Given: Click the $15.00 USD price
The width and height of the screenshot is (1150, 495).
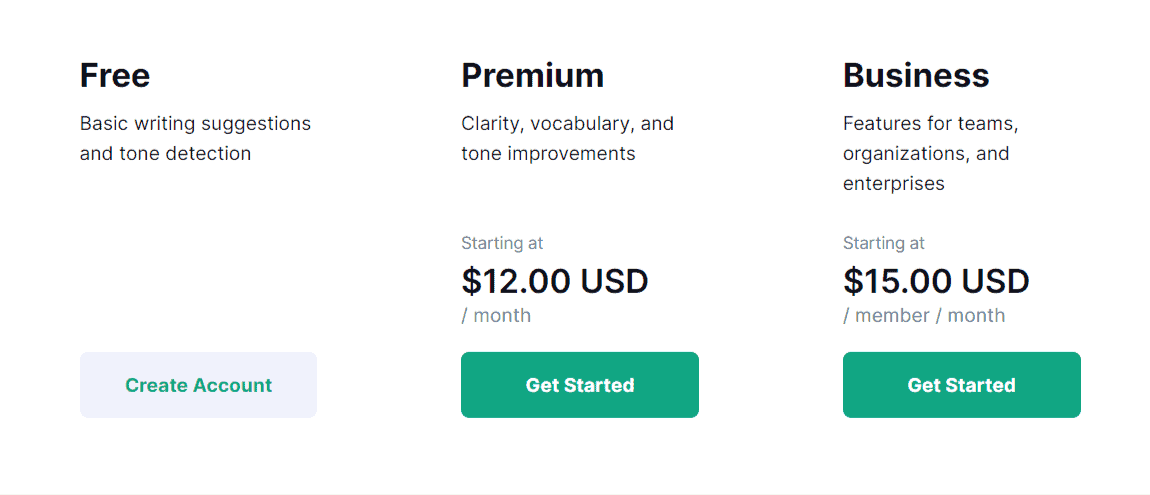Looking at the screenshot, I should coord(936,281).
